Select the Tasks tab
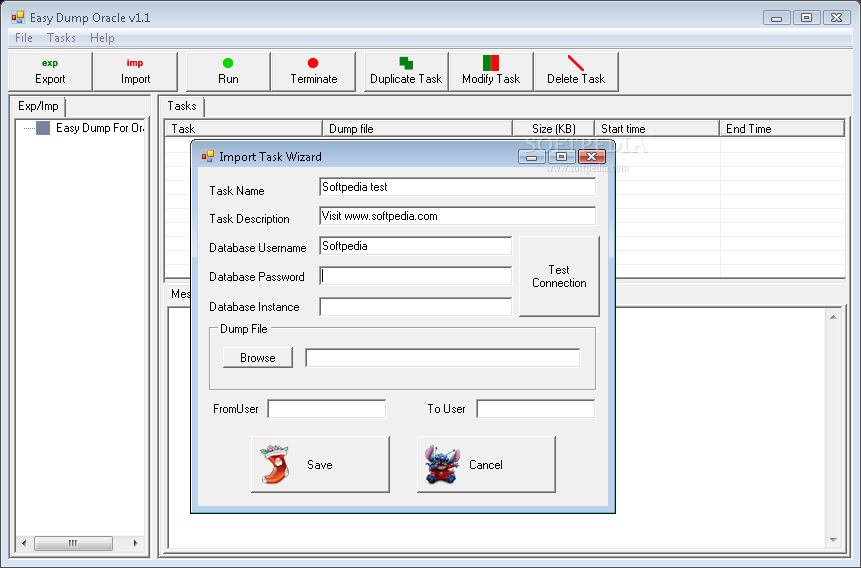This screenshot has height=568, width=861. click(x=182, y=106)
